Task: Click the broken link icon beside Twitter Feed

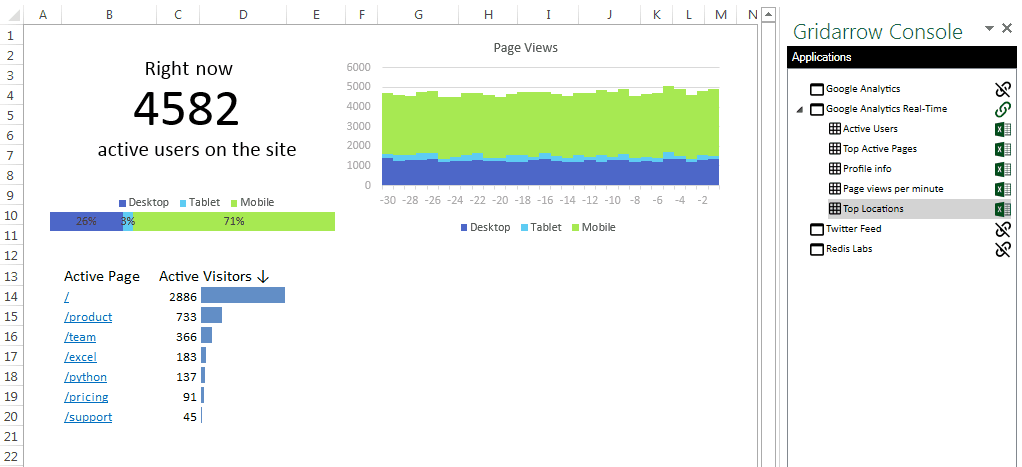Action: (1002, 229)
